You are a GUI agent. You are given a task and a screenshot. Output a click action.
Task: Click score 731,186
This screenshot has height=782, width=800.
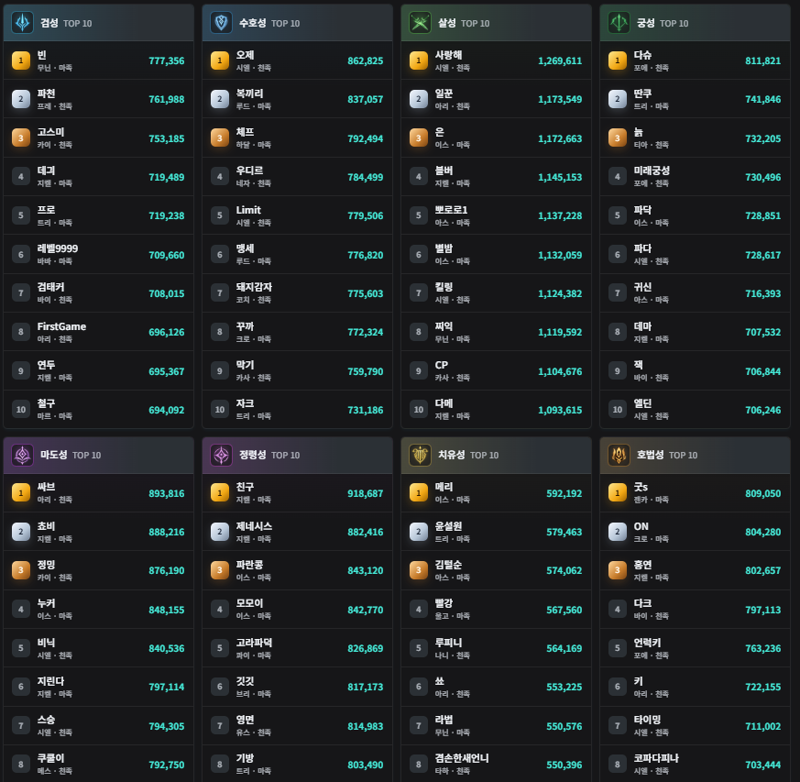(365, 410)
